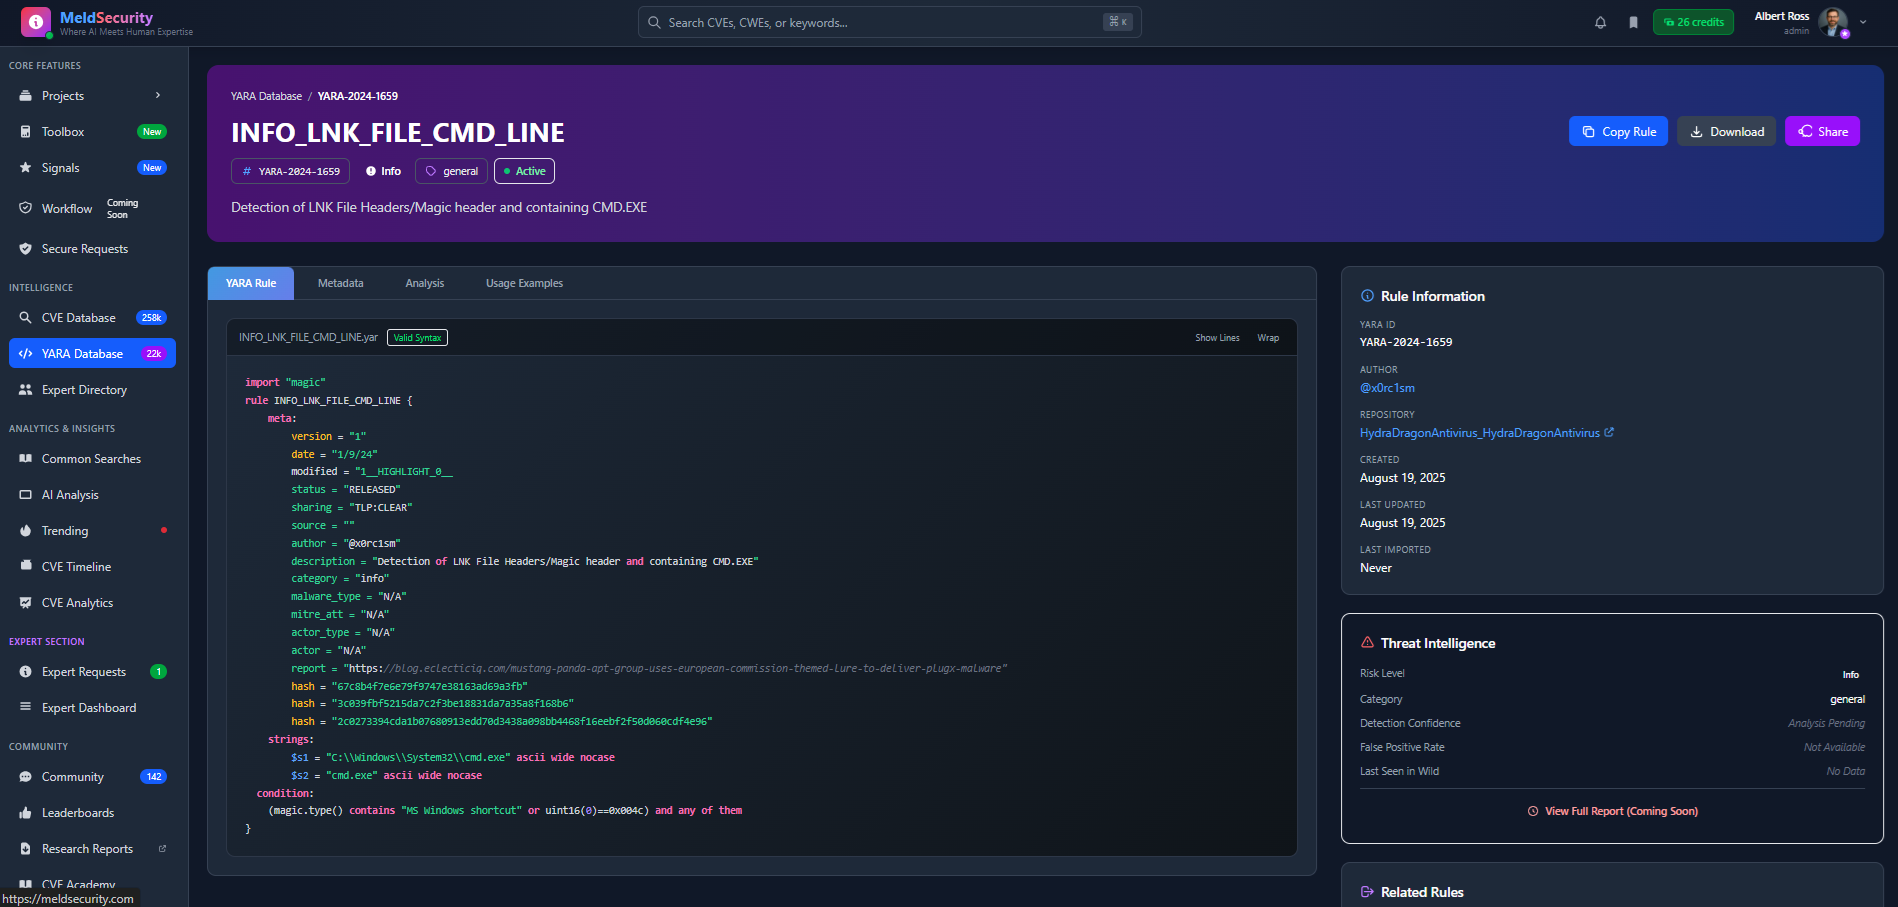
Task: Click the 26 credits badge
Action: 1693,22
